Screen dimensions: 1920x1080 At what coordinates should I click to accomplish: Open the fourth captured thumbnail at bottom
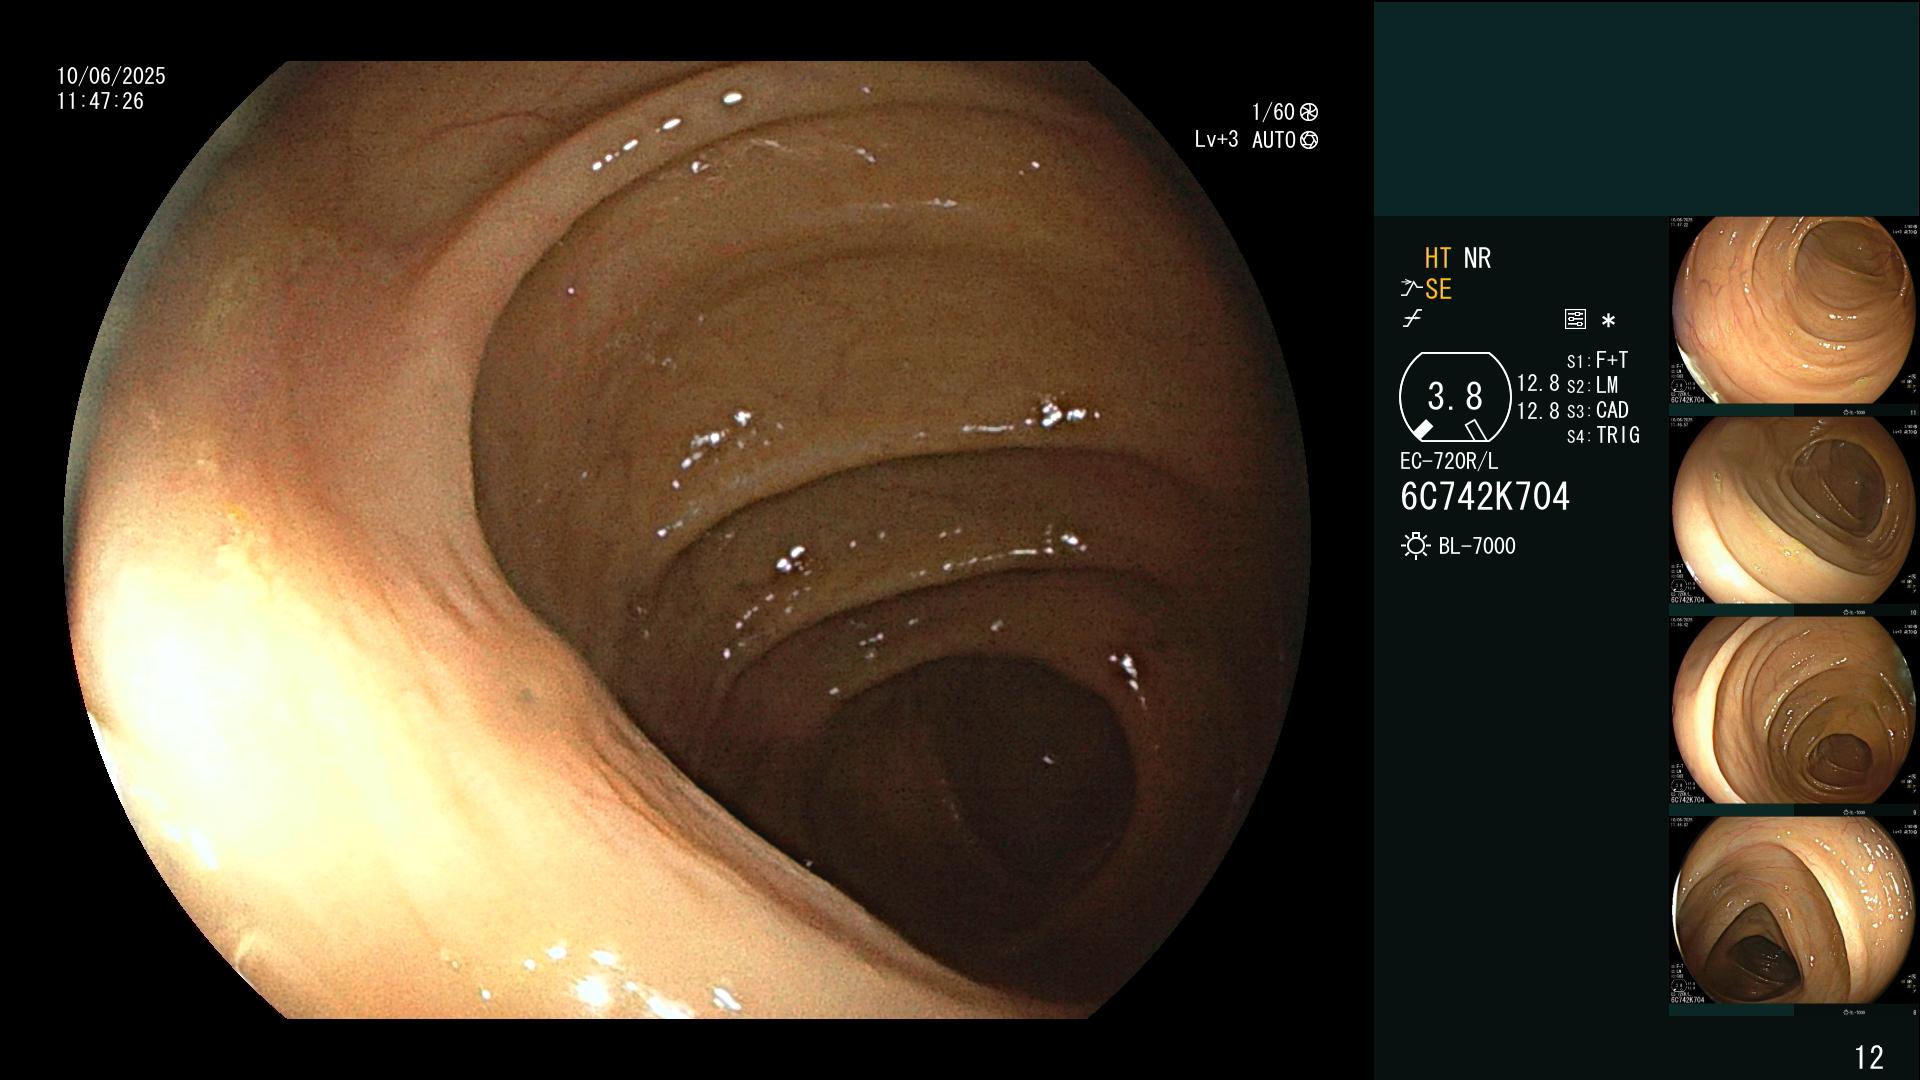click(1794, 911)
